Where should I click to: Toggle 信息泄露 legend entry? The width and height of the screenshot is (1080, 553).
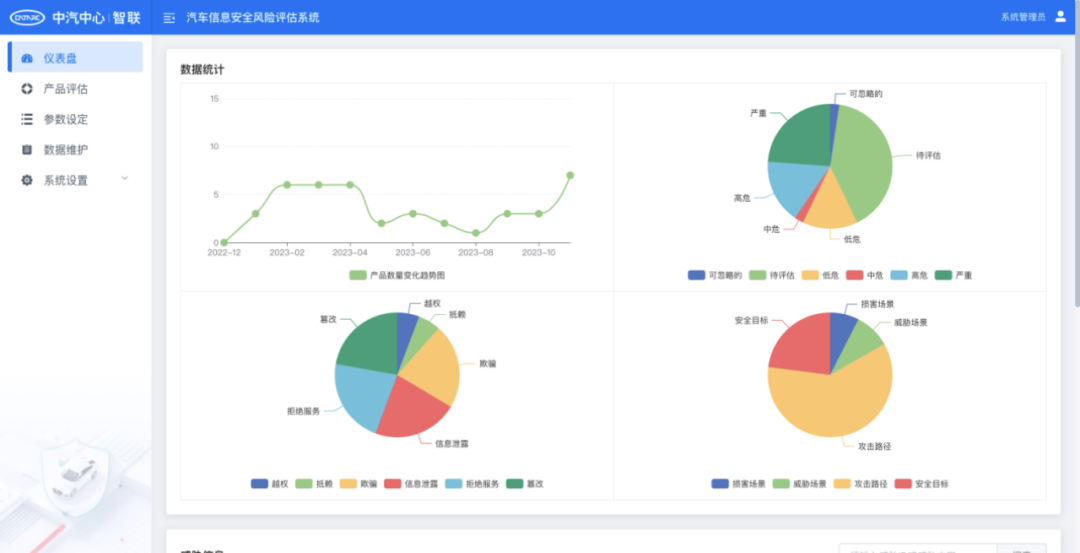pyautogui.click(x=411, y=484)
